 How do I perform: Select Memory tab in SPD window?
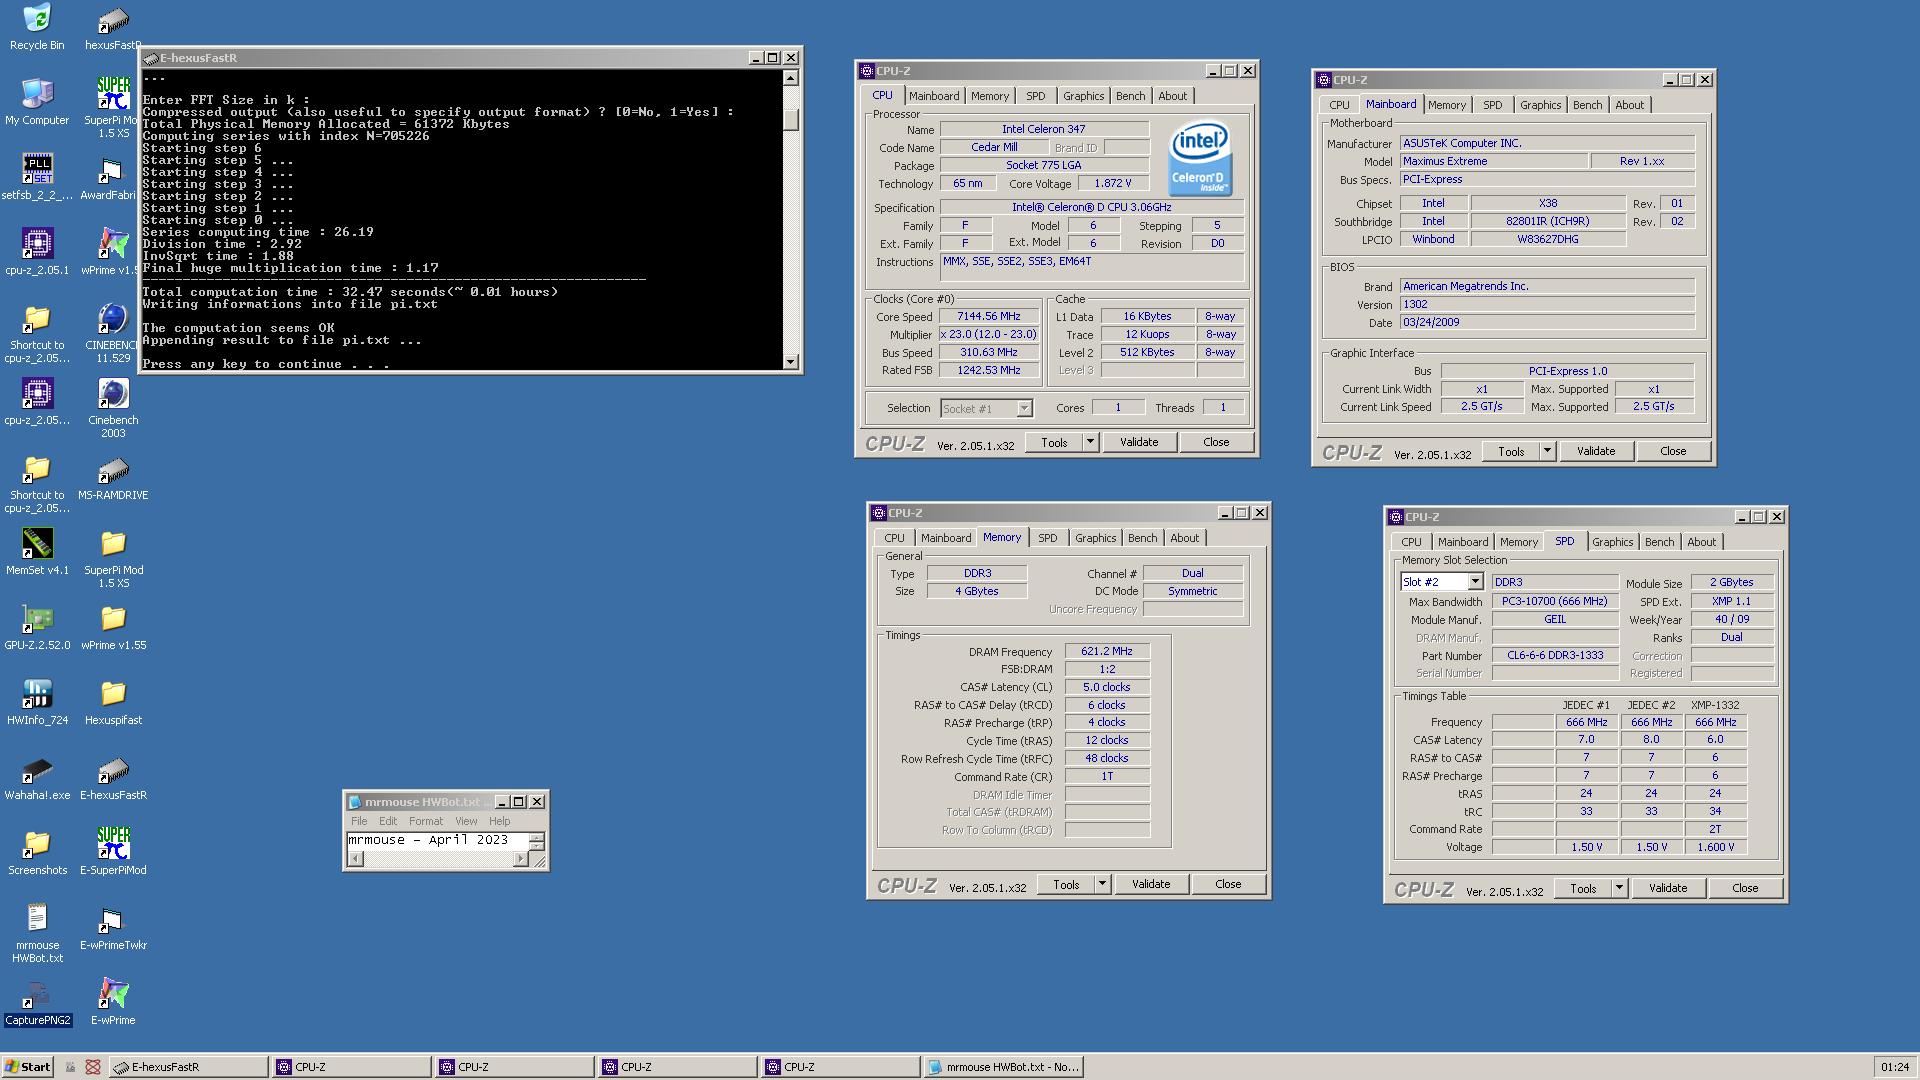pyautogui.click(x=1518, y=542)
